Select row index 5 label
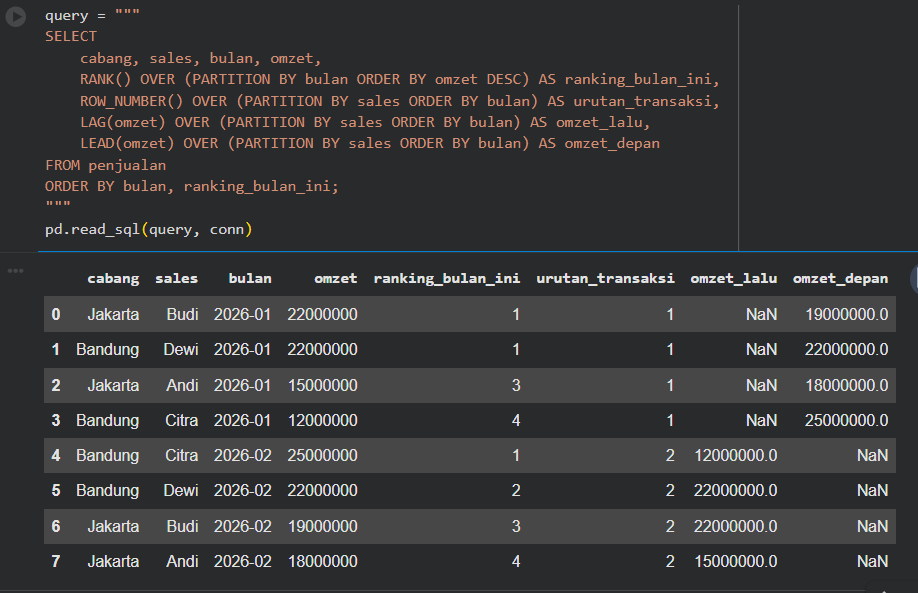This screenshot has height=593, width=918. point(56,491)
